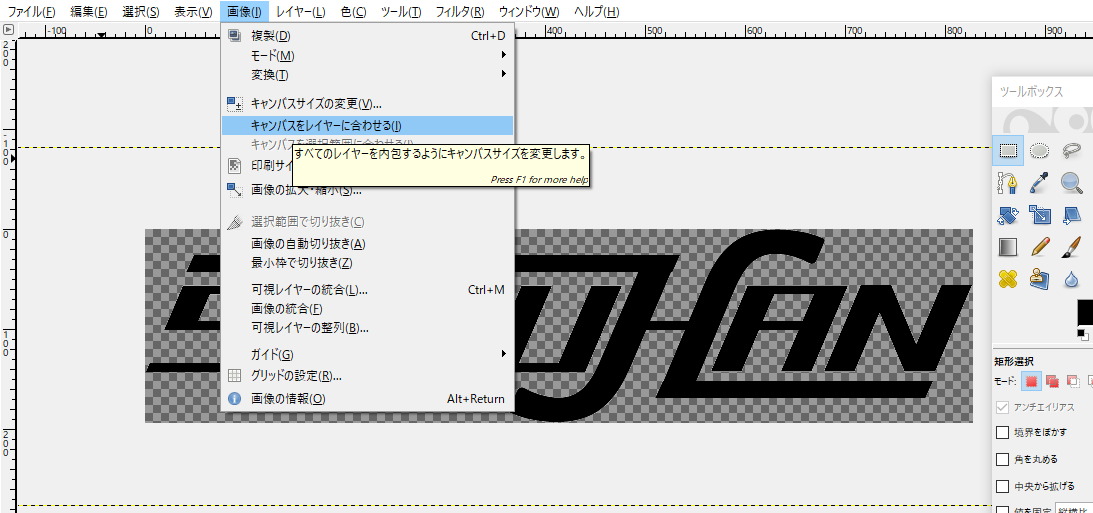Viewport: 1093px width, 513px height.
Task: Open ファイル(F) menu
Action: 31,12
